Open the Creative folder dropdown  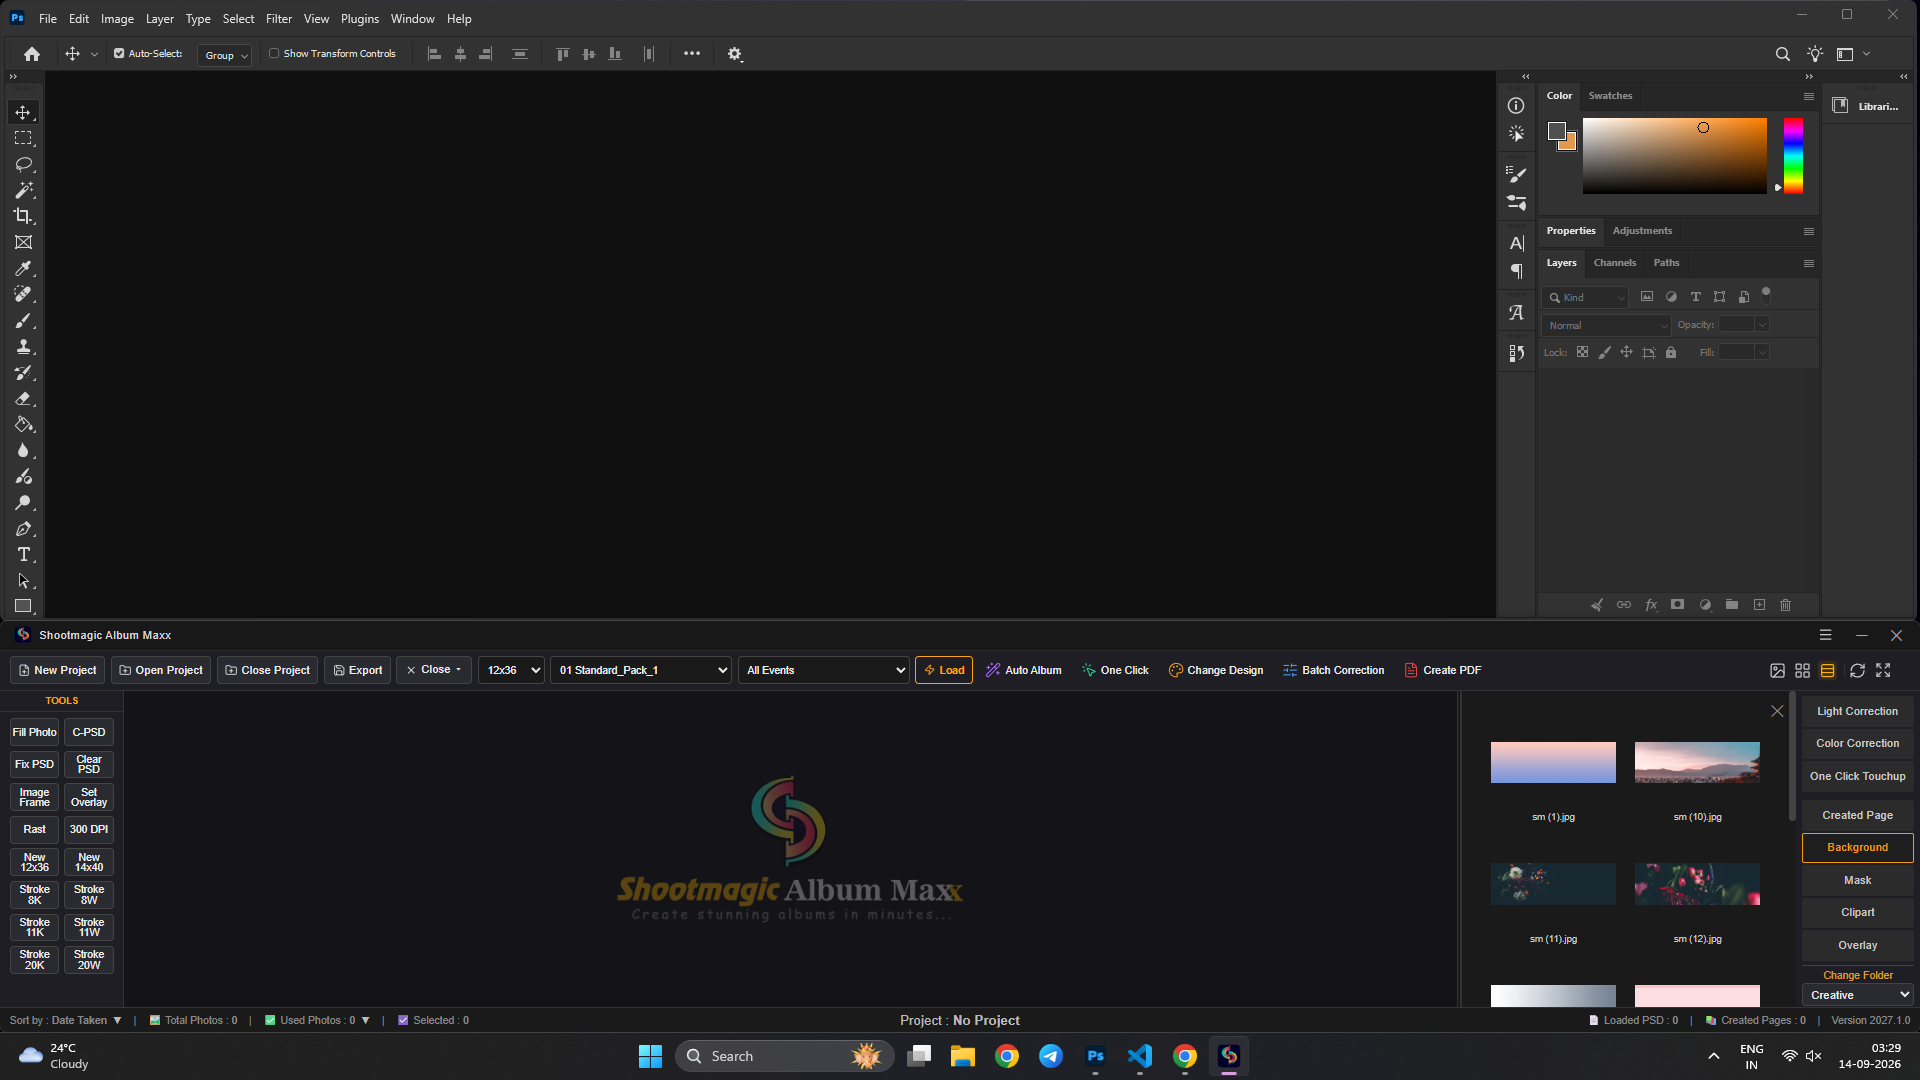pos(1858,995)
